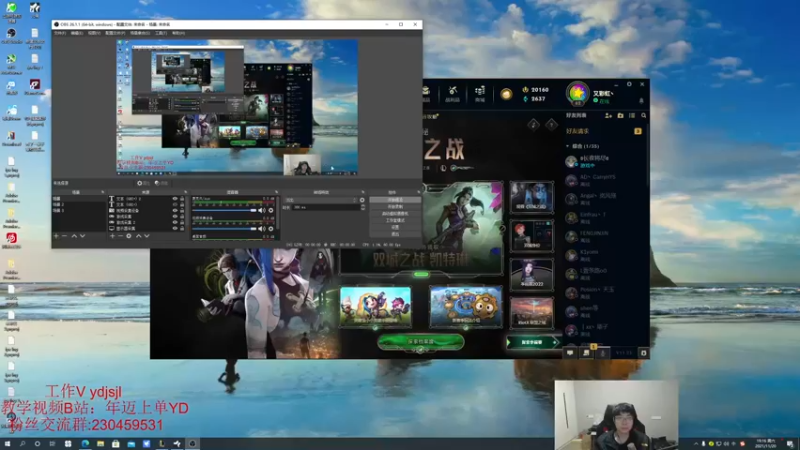This screenshot has width=800, height=450.
Task: Move selected OBS scene up
Action: pos(74,236)
